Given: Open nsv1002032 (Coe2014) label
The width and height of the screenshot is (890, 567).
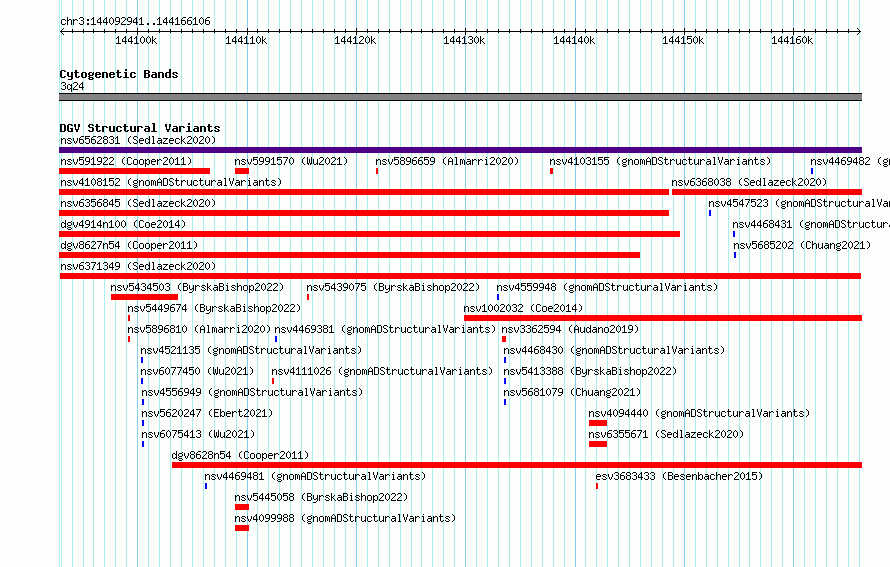Looking at the screenshot, I should [523, 308].
